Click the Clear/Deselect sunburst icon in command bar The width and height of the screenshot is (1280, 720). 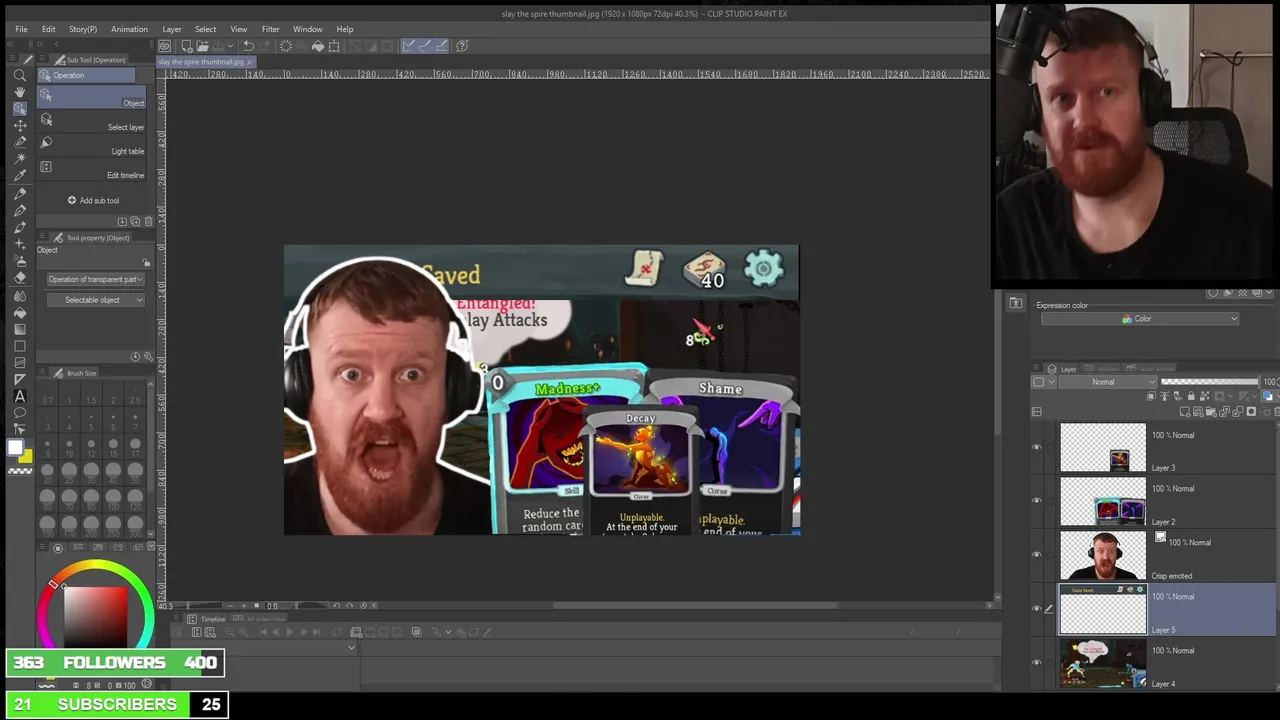pyautogui.click(x=286, y=46)
